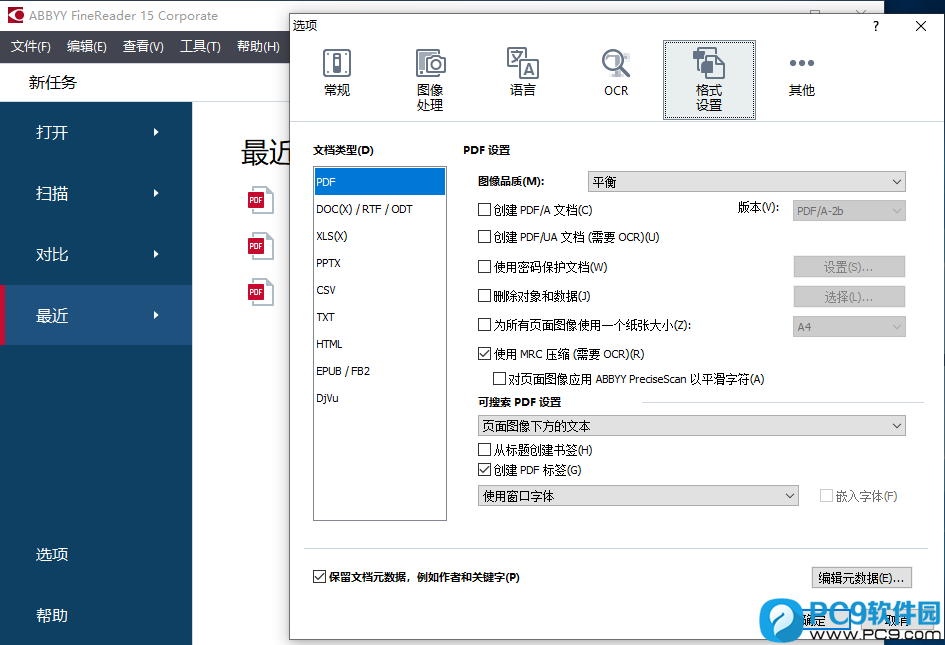Select DjVu in the document type list

pos(380,398)
